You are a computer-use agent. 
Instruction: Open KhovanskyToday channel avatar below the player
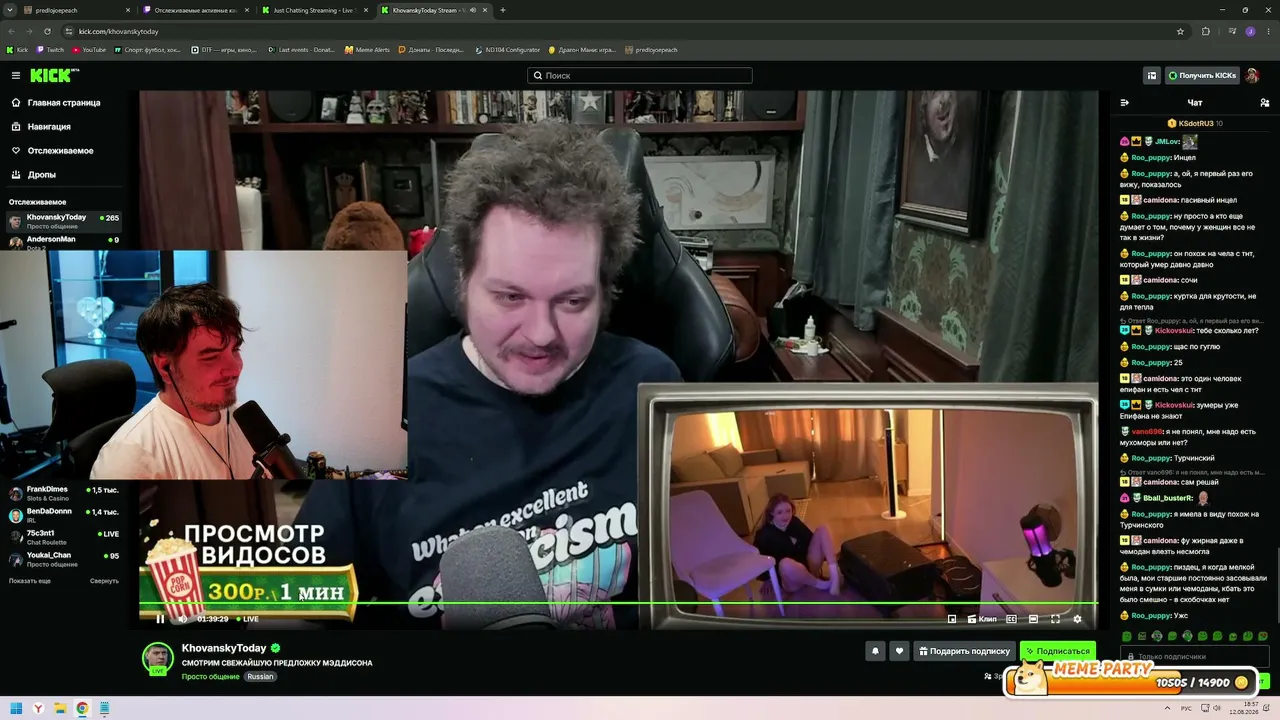click(x=157, y=658)
